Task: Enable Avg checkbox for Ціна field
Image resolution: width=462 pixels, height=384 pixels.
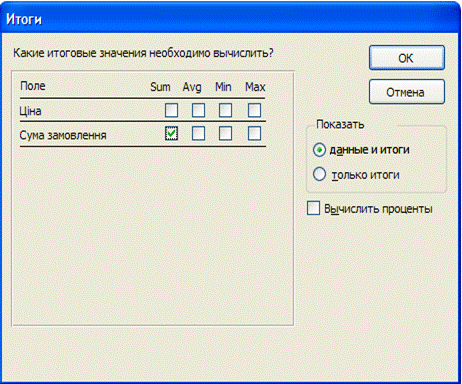Action: (x=198, y=110)
